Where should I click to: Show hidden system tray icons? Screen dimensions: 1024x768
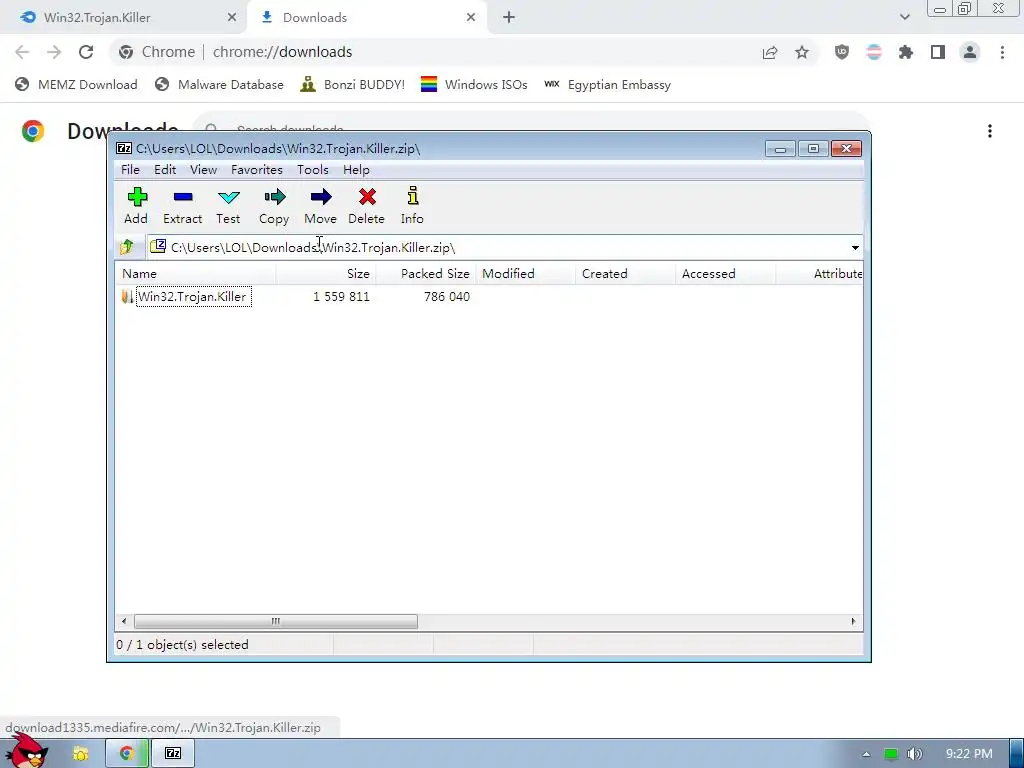click(866, 754)
